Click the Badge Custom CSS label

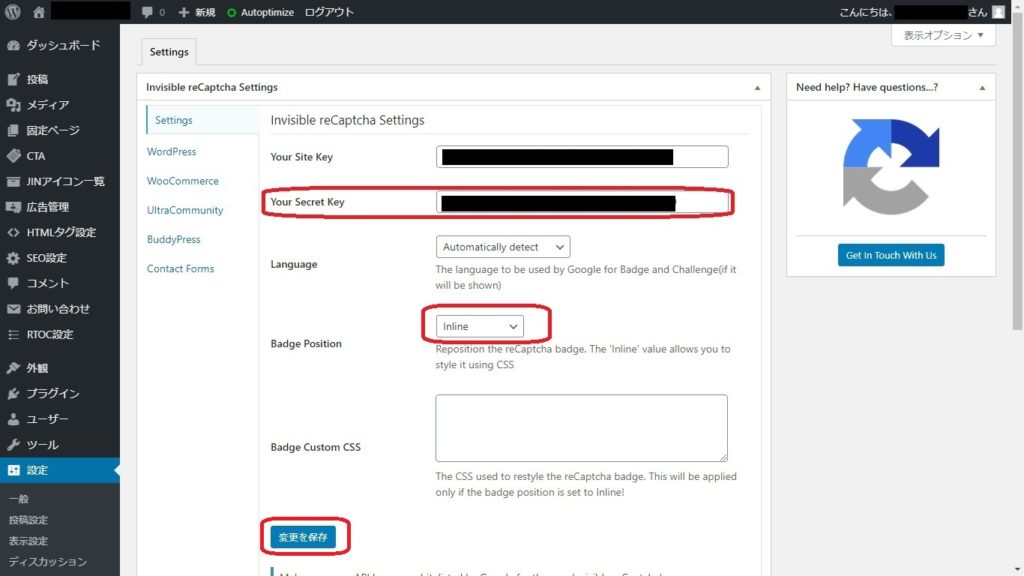click(315, 447)
